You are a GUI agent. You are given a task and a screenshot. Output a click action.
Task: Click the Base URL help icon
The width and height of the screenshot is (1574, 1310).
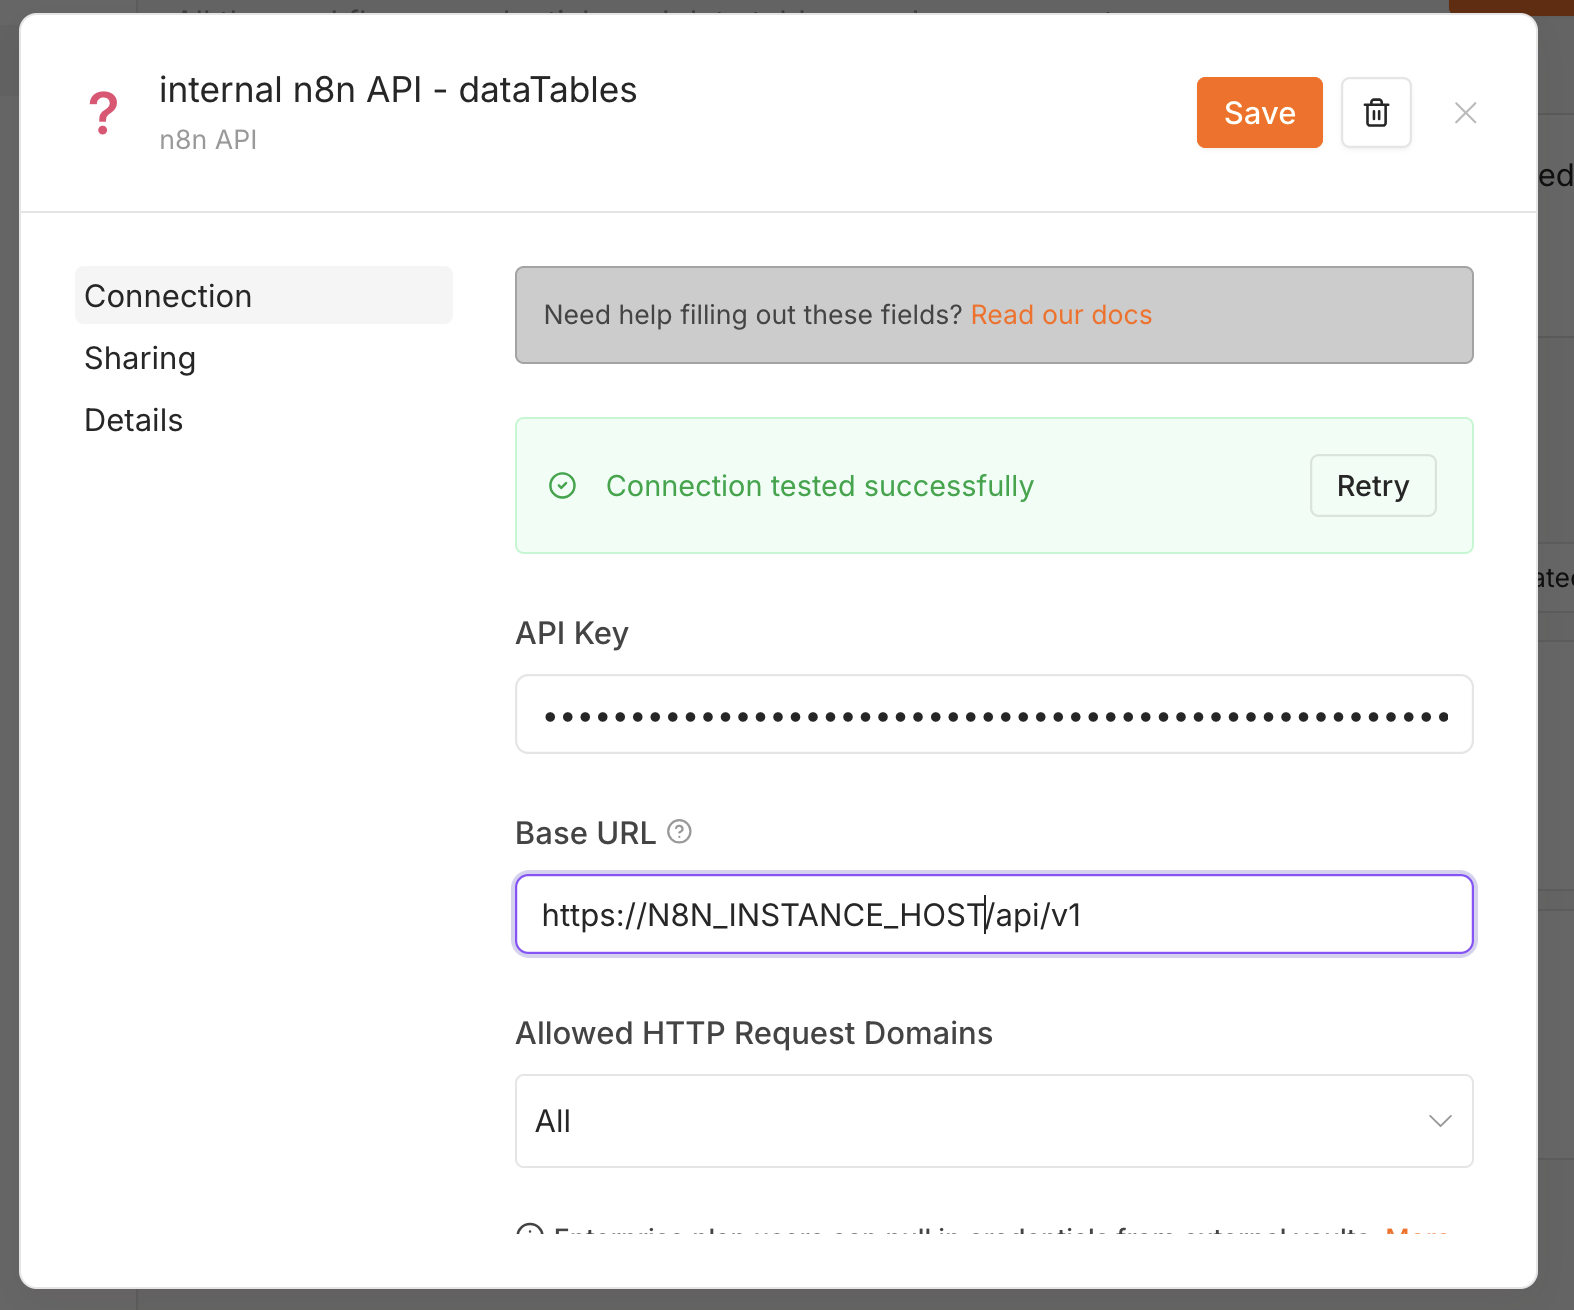tap(679, 831)
